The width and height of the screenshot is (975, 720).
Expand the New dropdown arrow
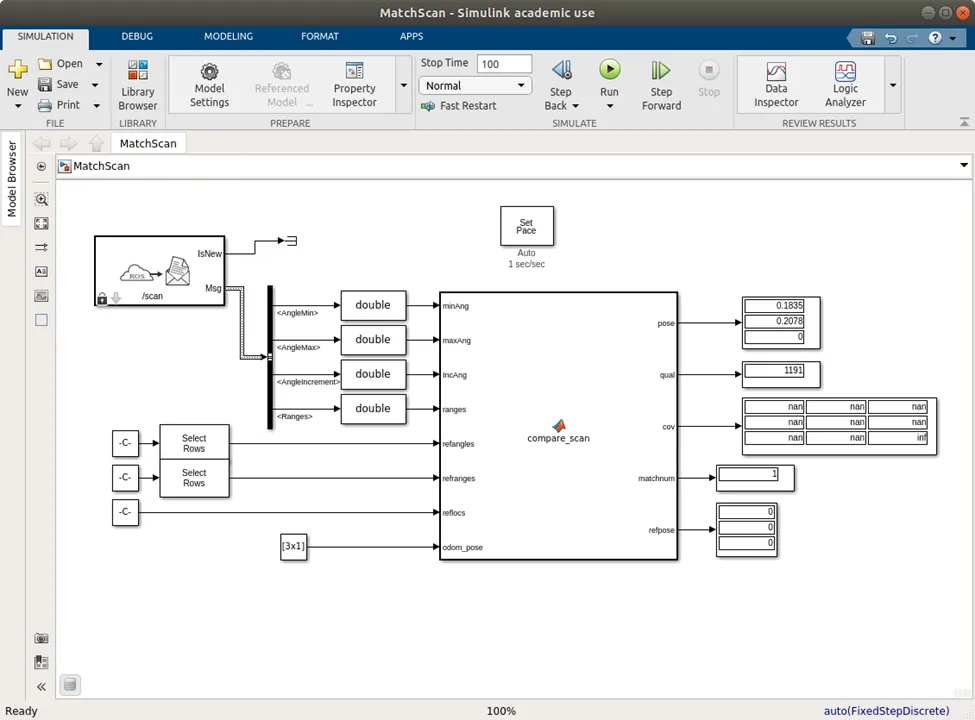coord(17,106)
